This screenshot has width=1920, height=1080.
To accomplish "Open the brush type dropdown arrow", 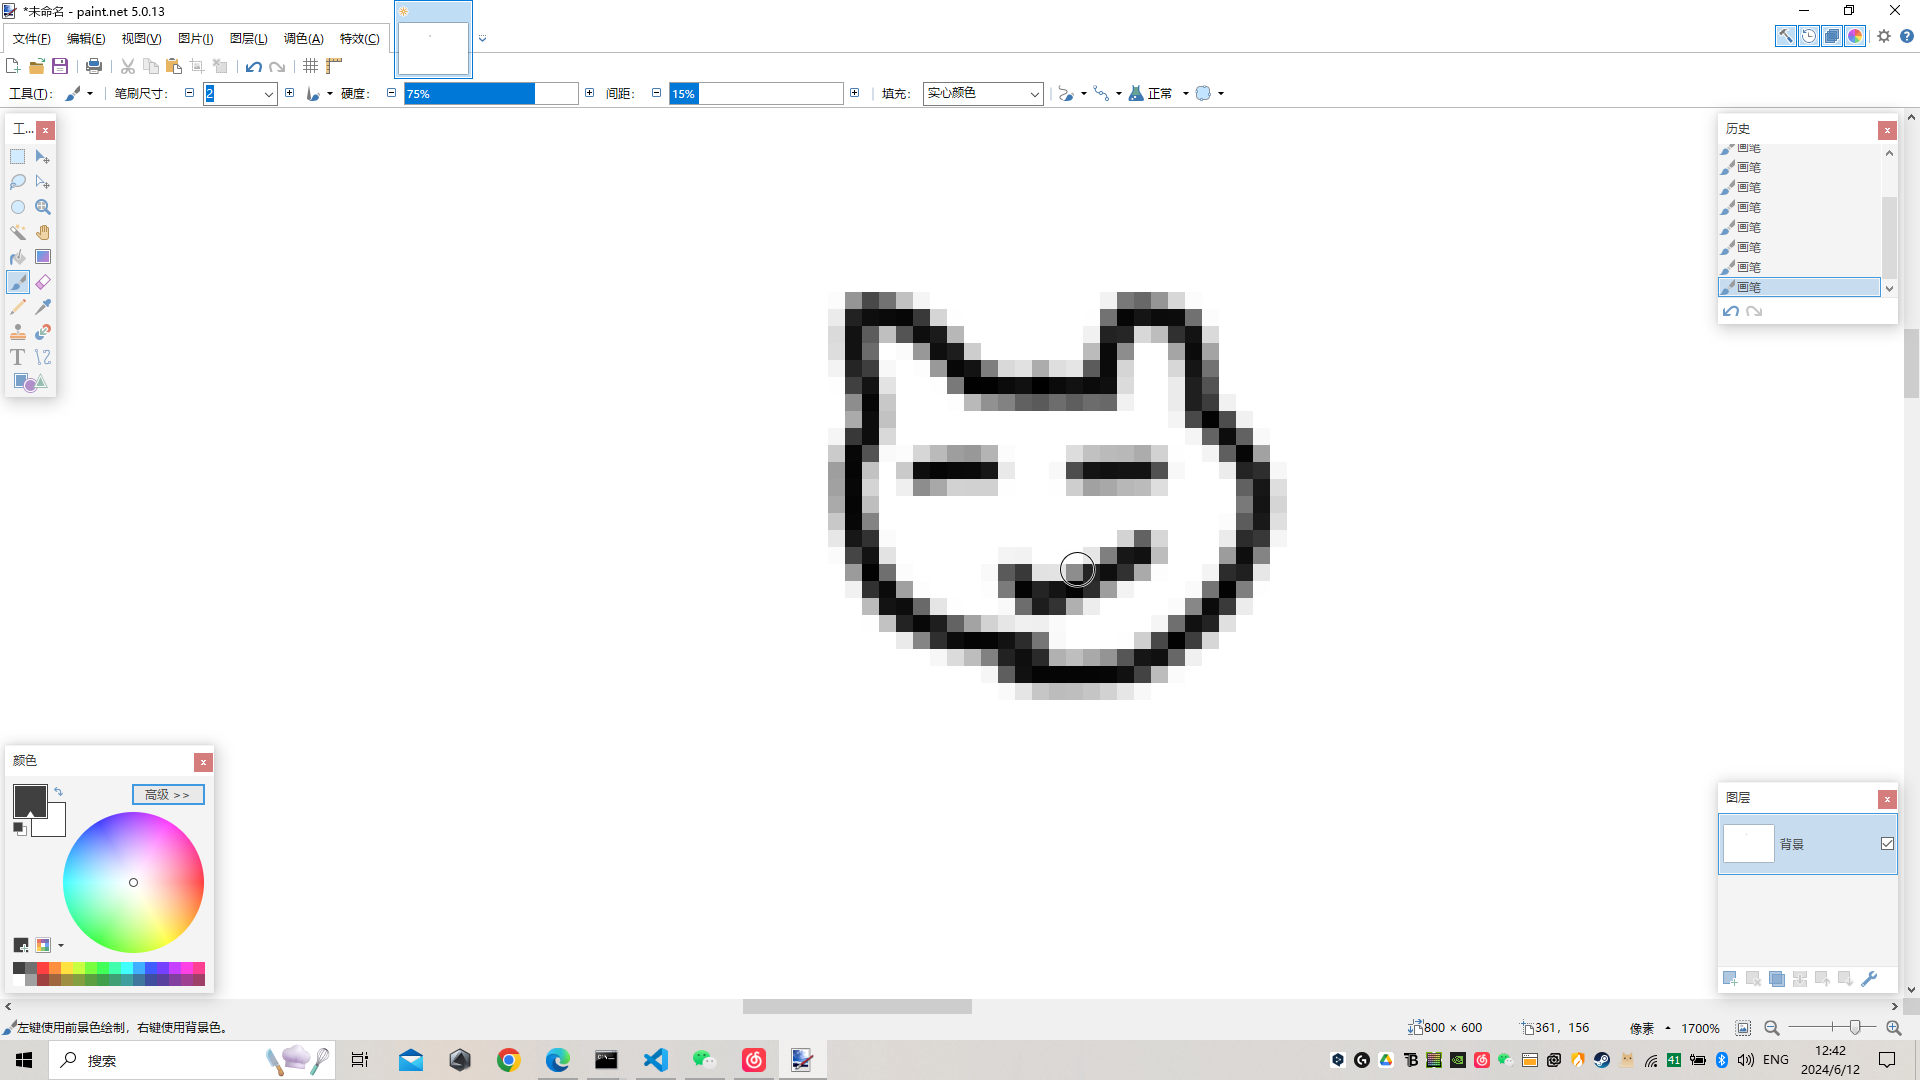I will [91, 93].
